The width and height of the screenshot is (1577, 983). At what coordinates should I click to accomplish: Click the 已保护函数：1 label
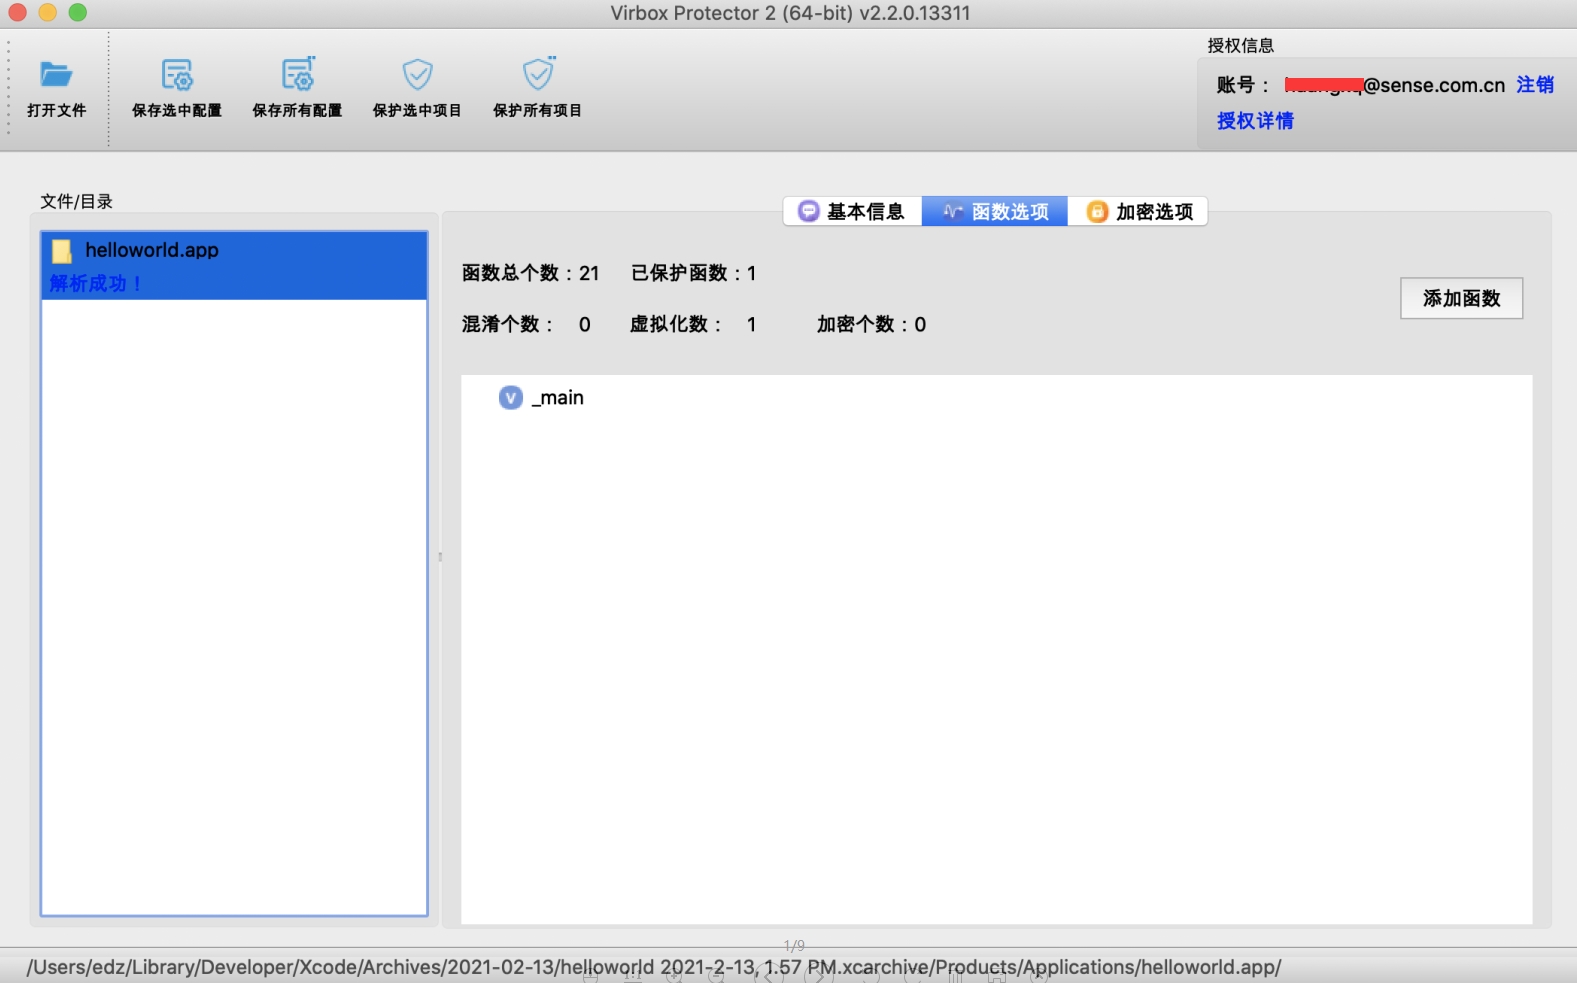(693, 273)
